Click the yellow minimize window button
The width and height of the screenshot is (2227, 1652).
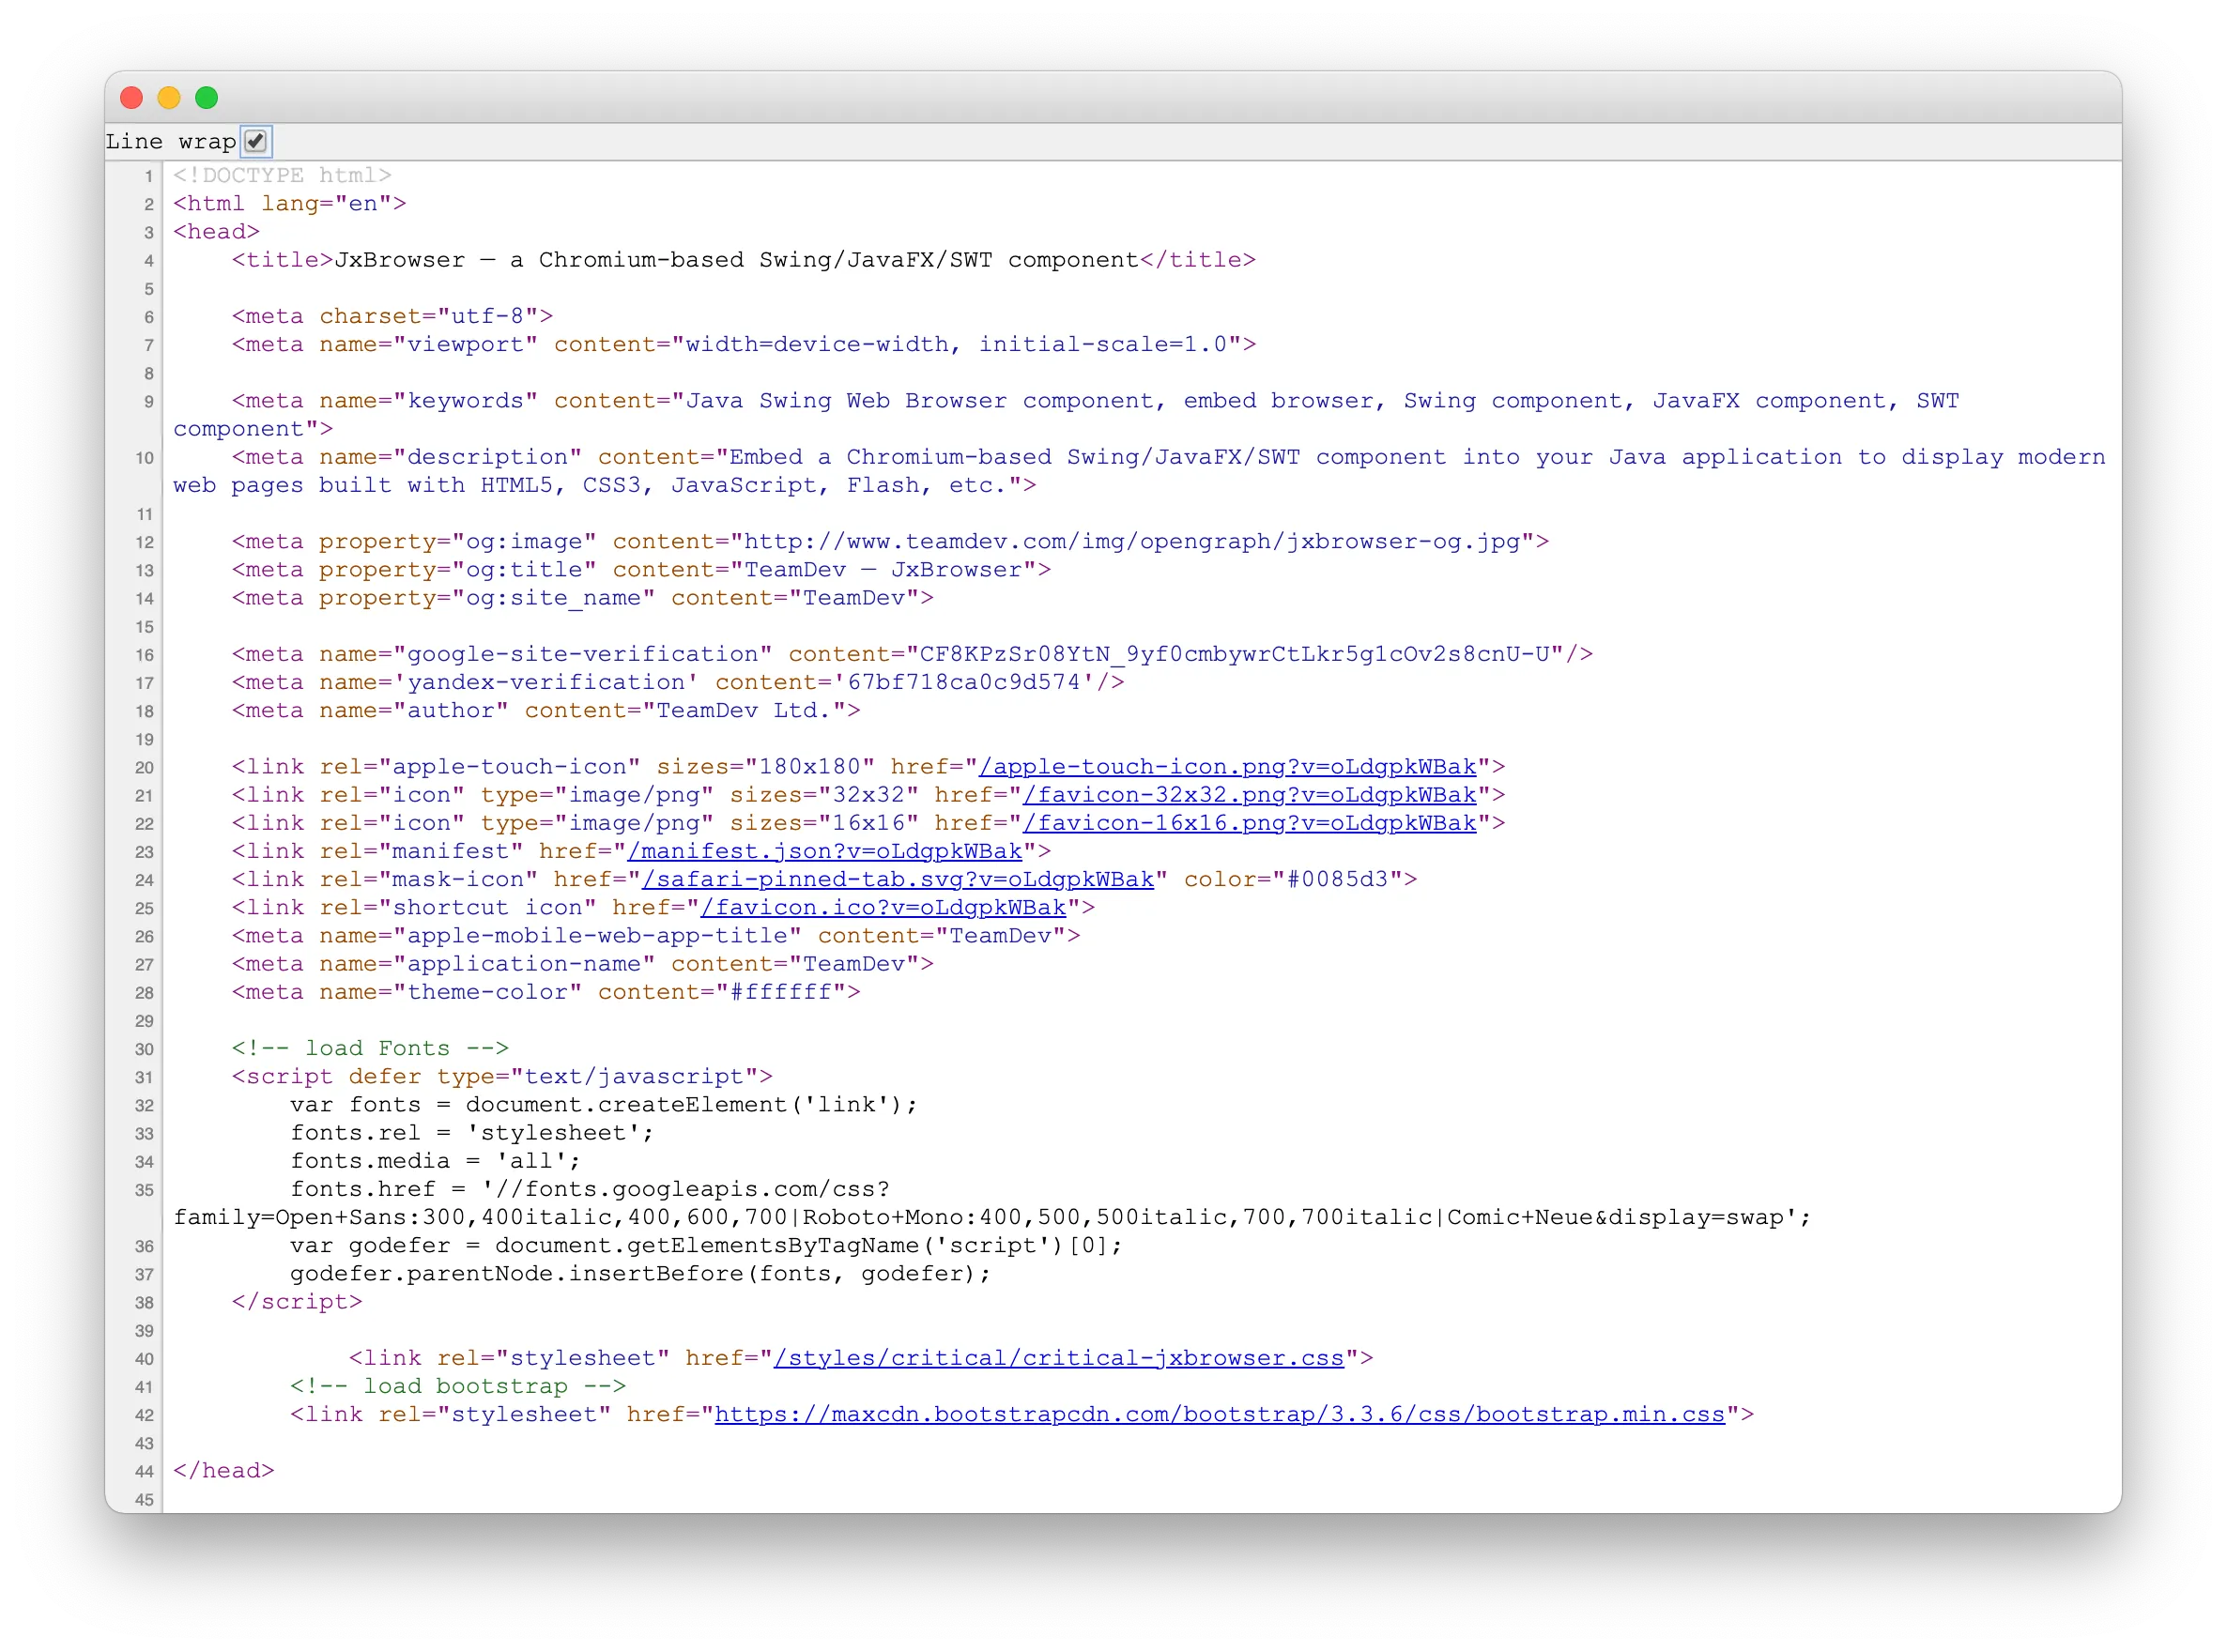click(169, 97)
